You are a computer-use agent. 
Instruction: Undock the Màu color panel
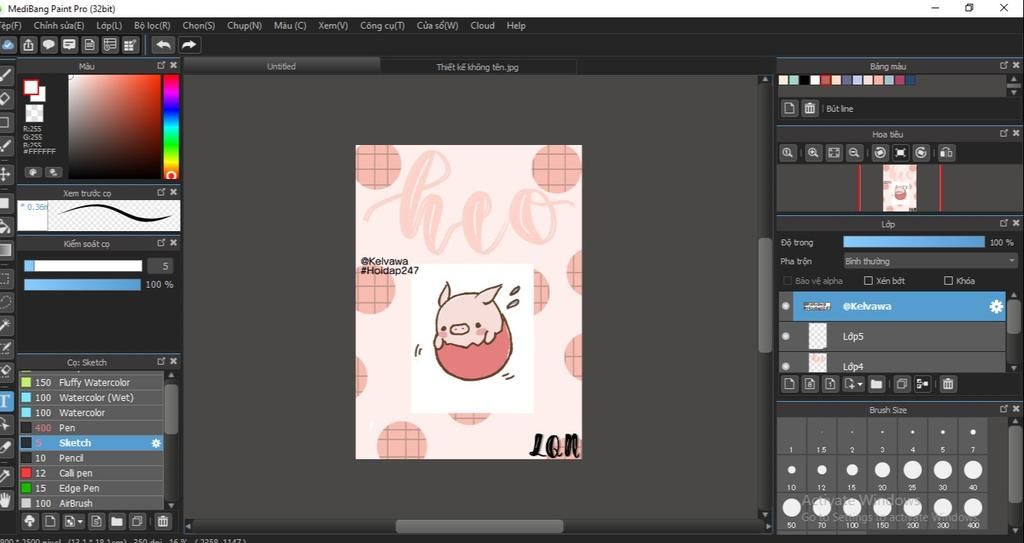tap(161, 65)
